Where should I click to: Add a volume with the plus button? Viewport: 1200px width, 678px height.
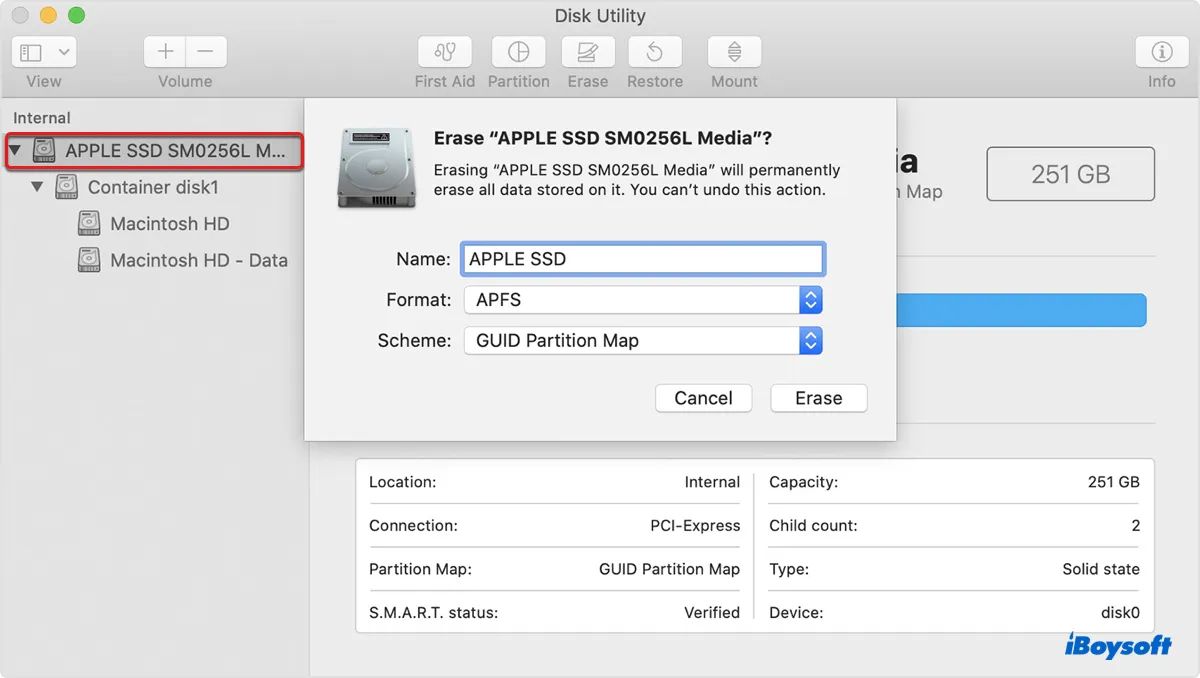pos(165,52)
